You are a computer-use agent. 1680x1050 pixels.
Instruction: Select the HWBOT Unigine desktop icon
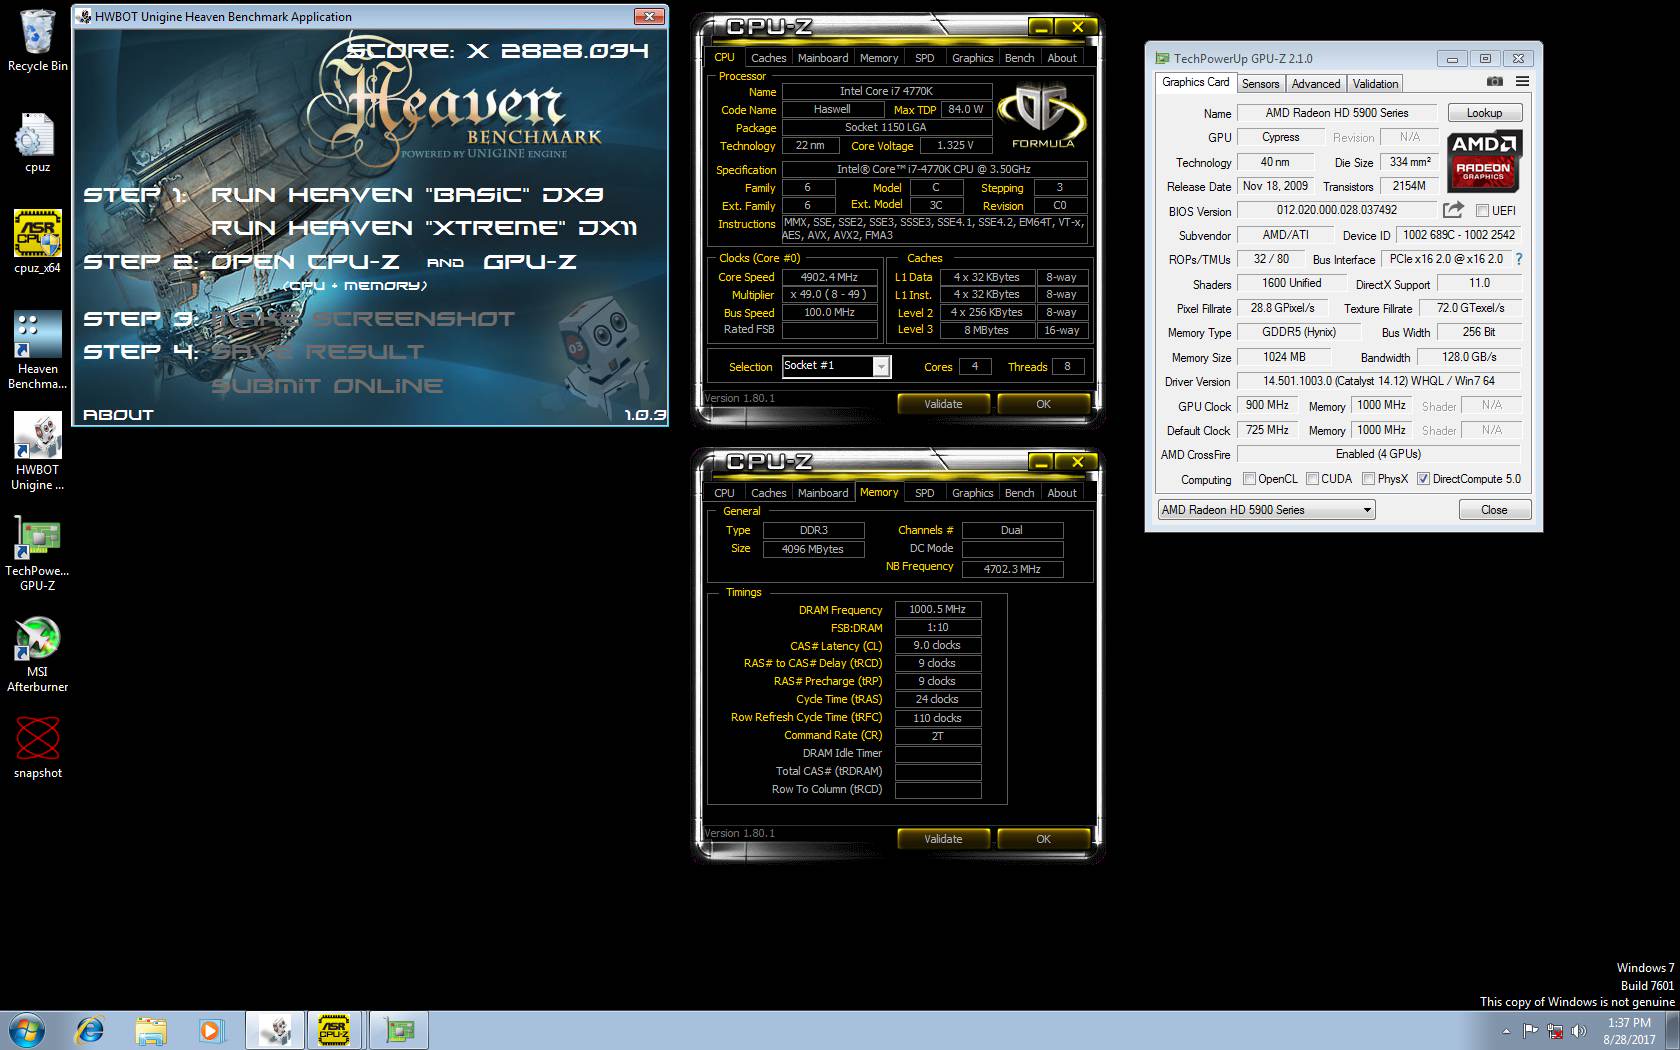point(37,450)
